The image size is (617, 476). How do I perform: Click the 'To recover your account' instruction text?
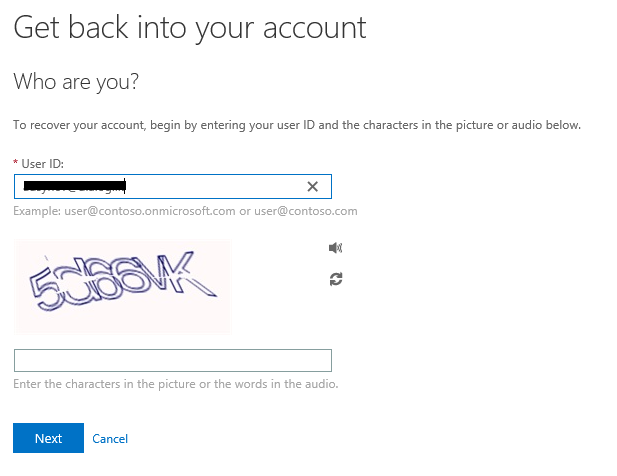point(297,125)
